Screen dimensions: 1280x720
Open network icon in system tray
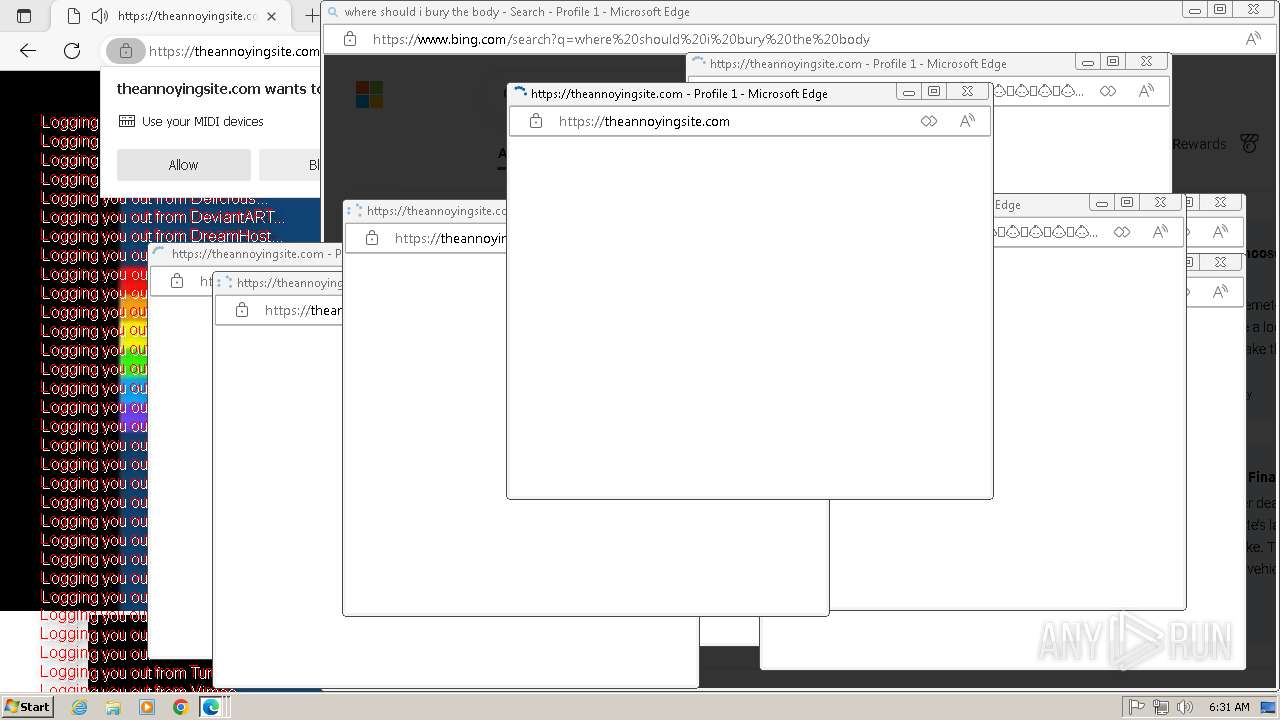tap(1160, 707)
